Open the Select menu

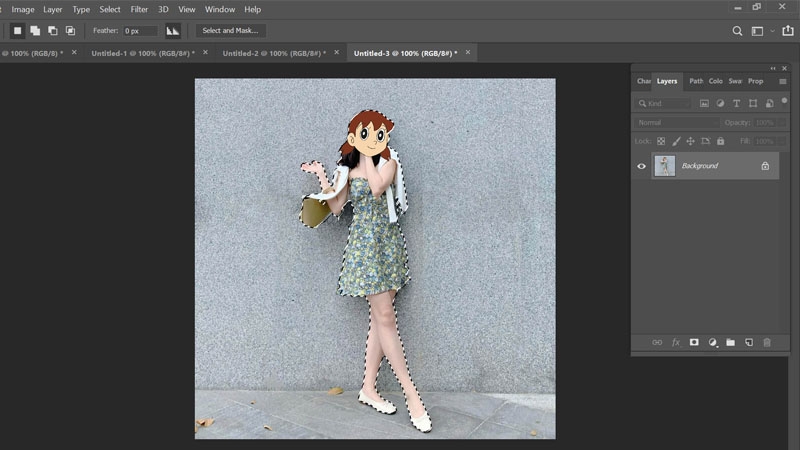[110, 9]
